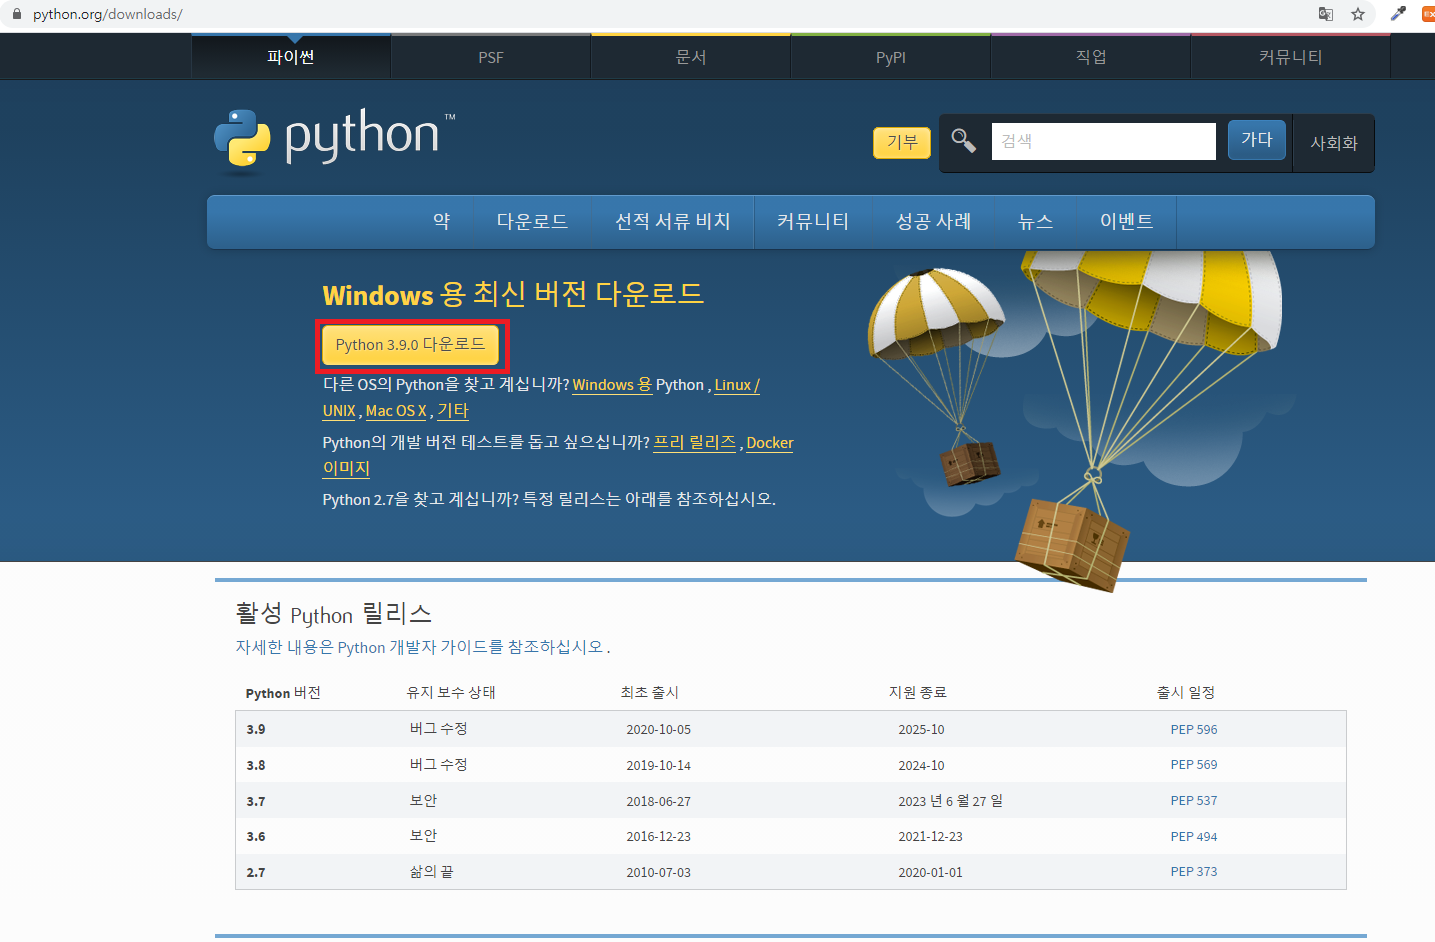Open the 다운로드 navigation menu
1435x942 pixels.
pyautogui.click(x=532, y=221)
